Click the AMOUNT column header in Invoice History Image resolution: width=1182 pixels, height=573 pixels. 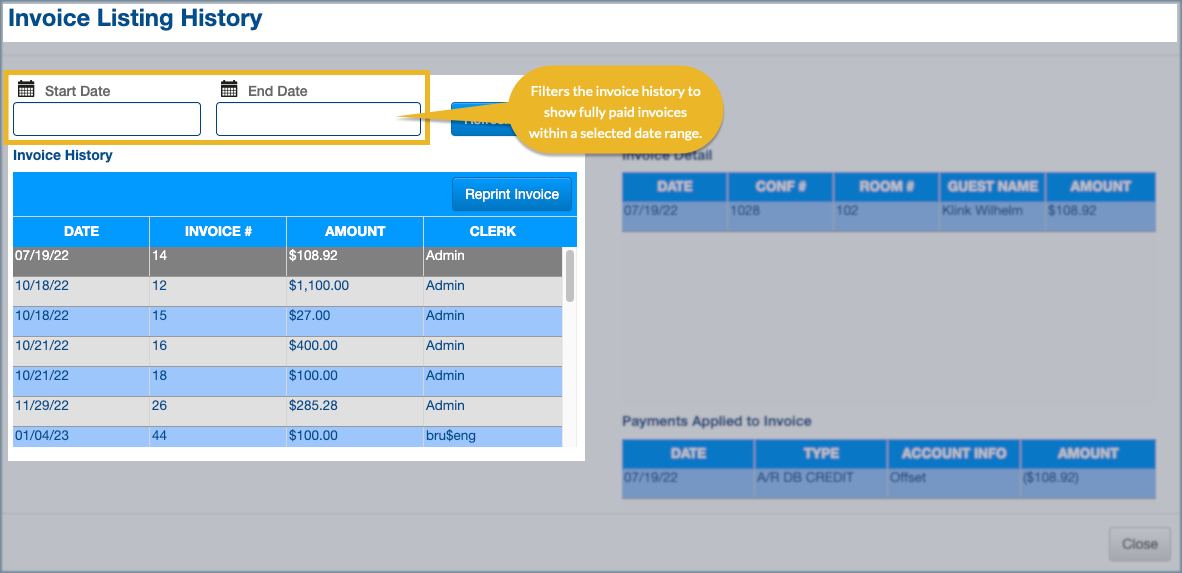[x=355, y=231]
